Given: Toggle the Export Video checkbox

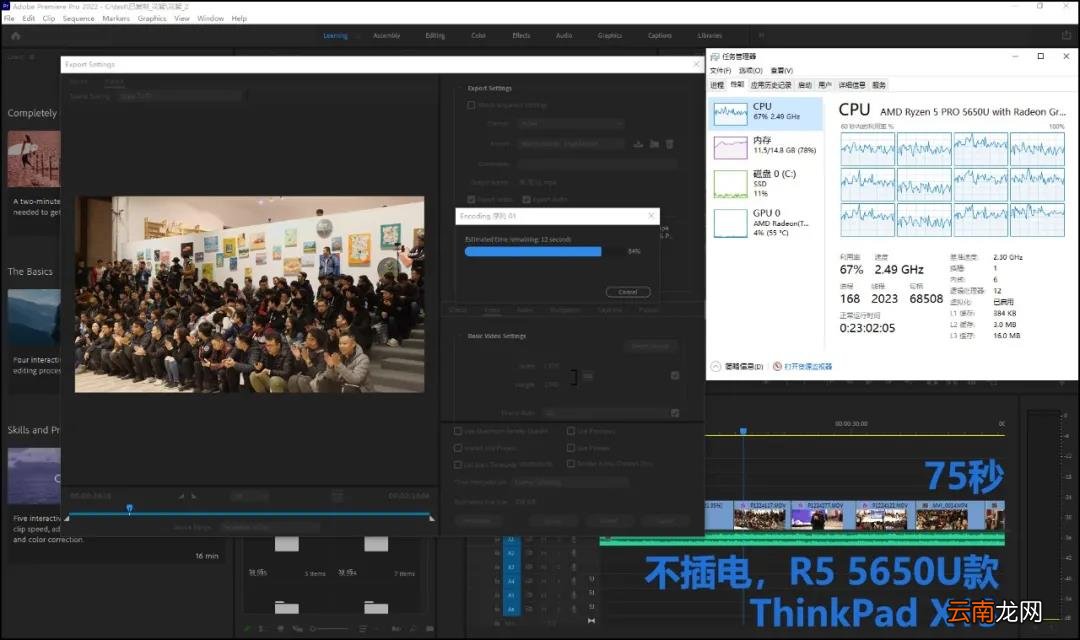Looking at the screenshot, I should 471,199.
